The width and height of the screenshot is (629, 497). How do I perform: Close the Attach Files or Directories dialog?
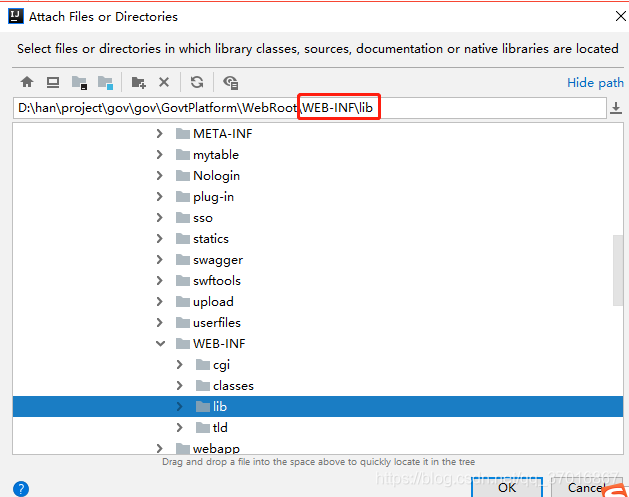(621, 16)
